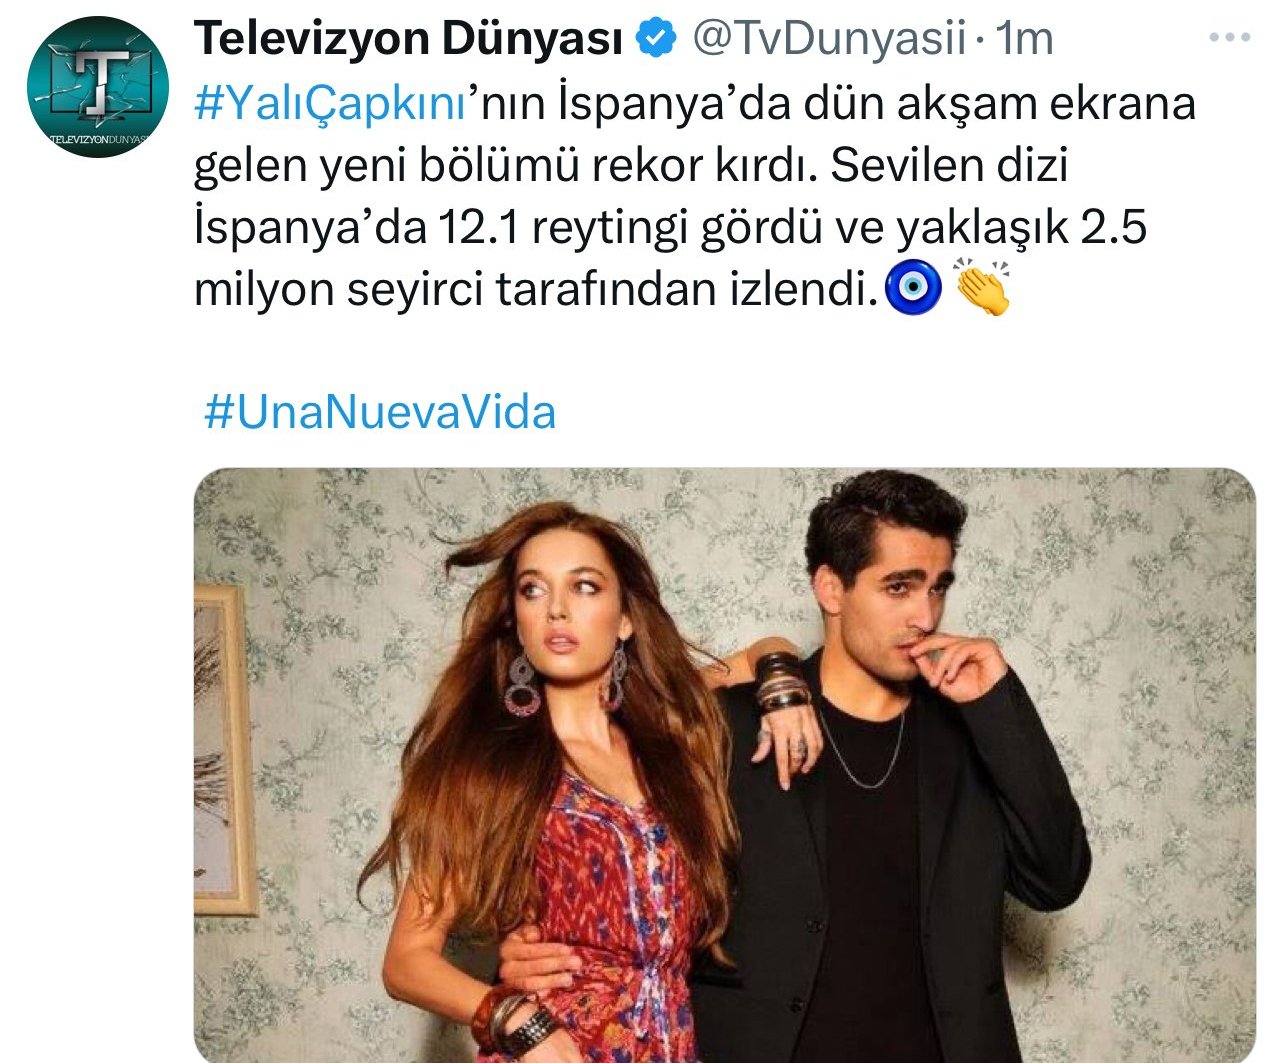Click the woman's large hoop earring in photo
Screen dimensions: 1284x1063
pos(521,684)
